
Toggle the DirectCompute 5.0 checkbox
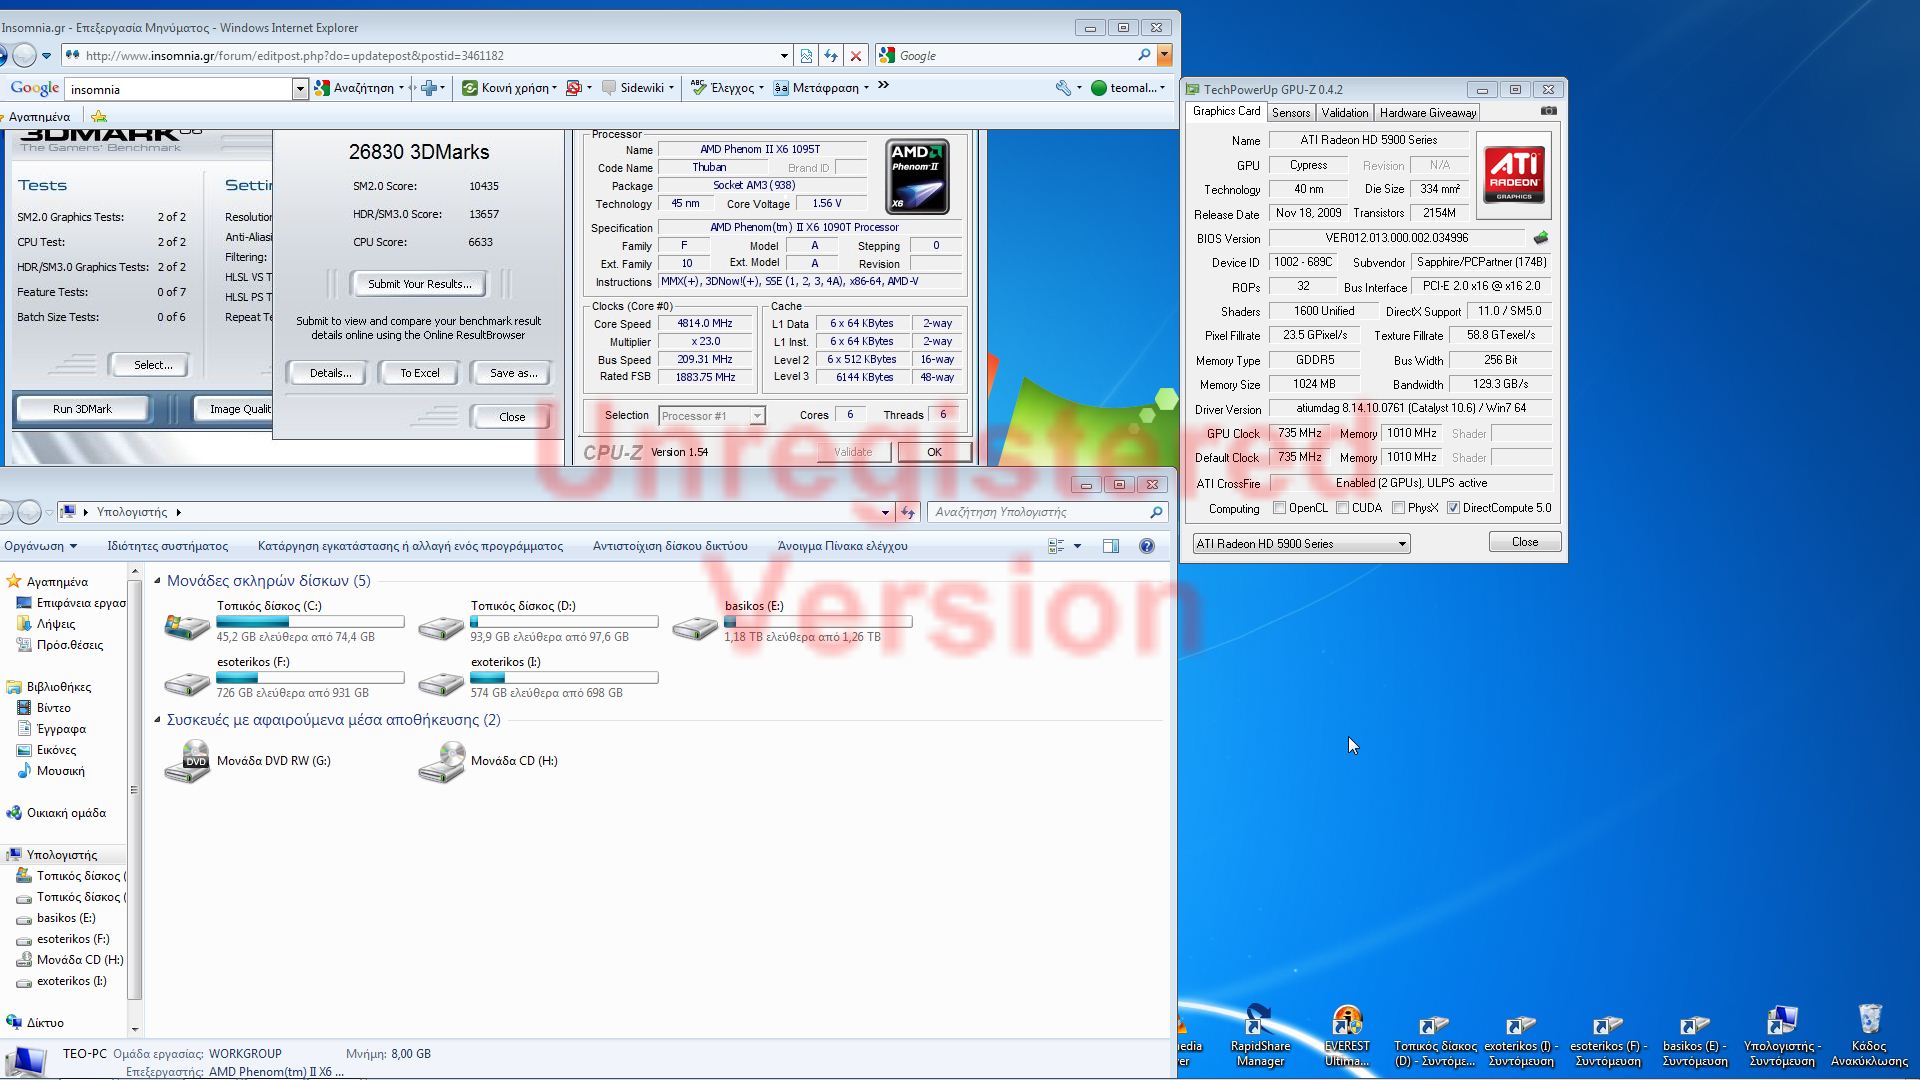(1453, 508)
